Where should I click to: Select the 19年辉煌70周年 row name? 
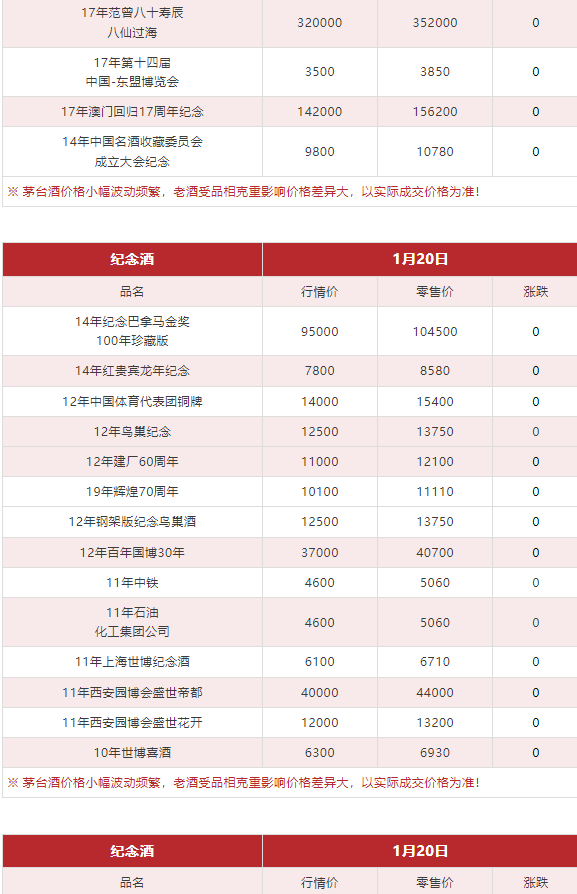click(132, 491)
